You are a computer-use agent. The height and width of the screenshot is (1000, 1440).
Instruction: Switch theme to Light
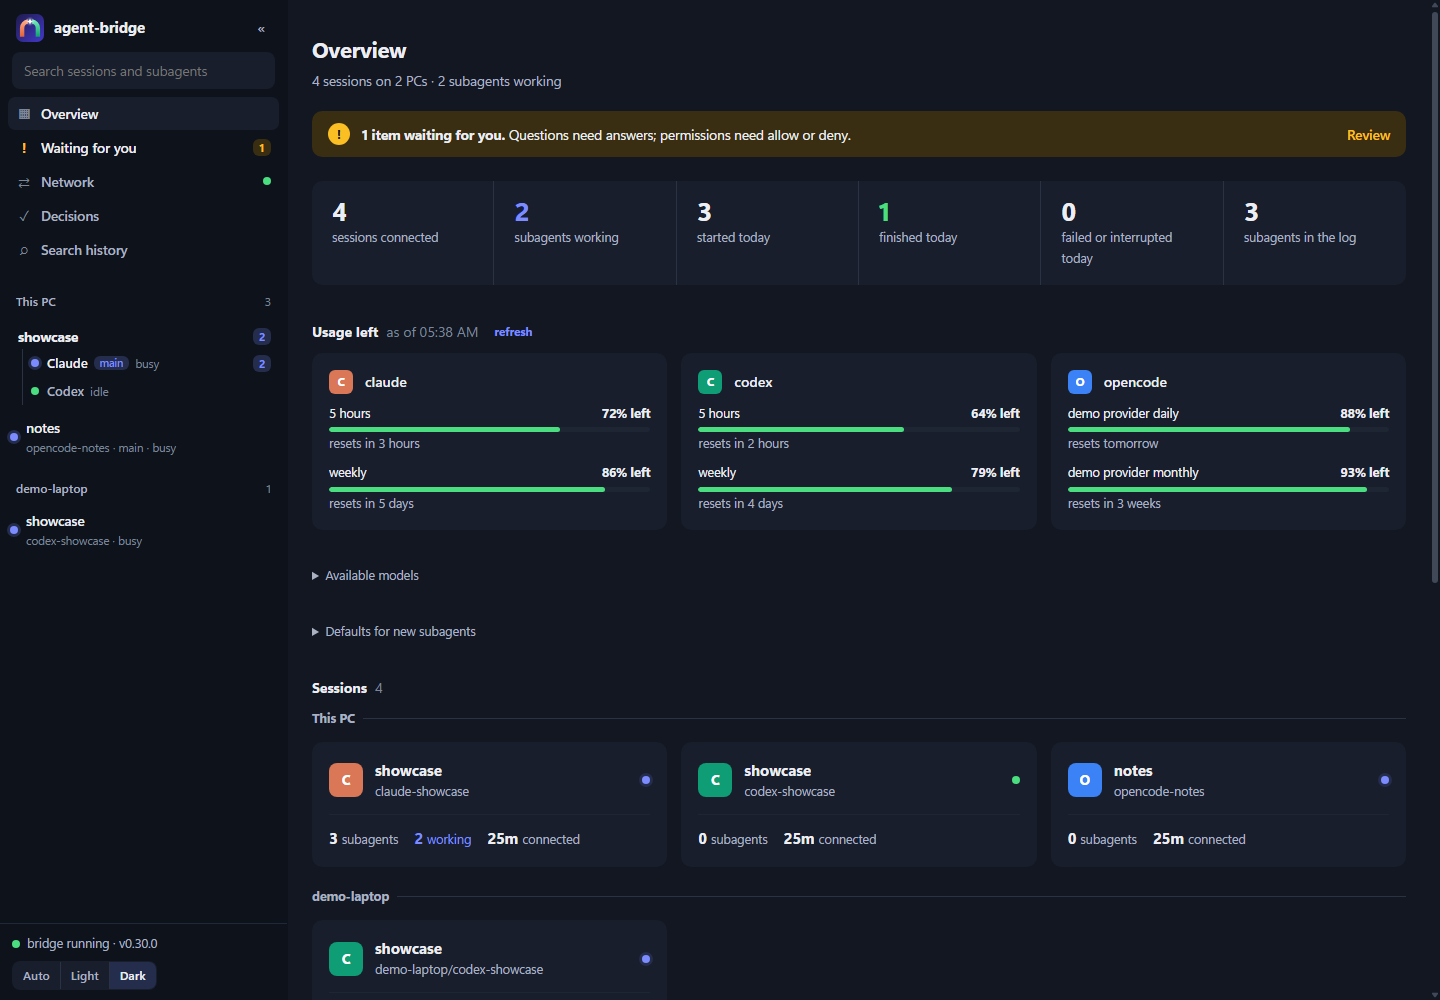coord(85,976)
